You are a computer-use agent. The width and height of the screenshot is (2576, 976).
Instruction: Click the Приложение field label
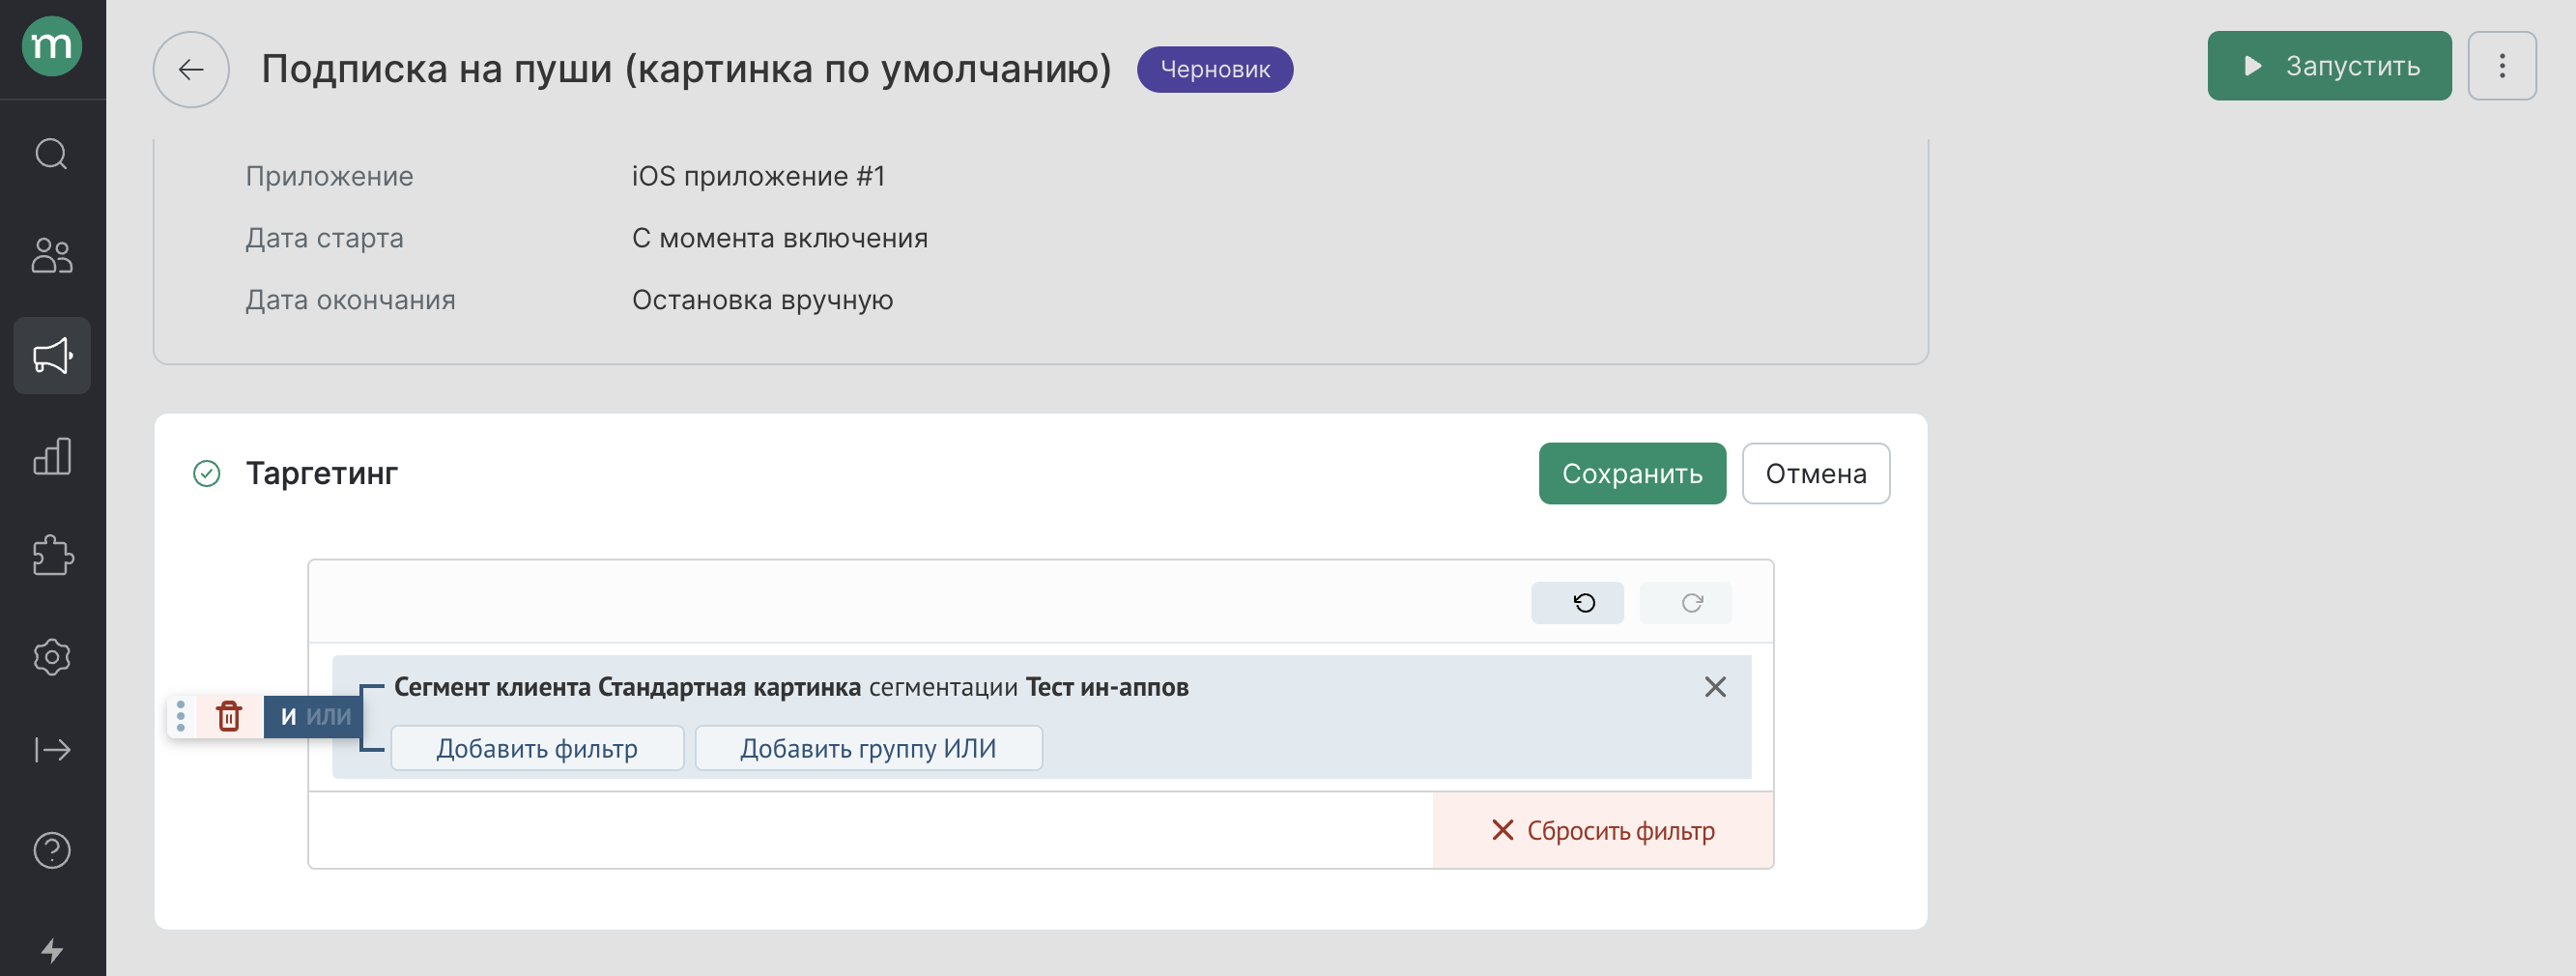pos(330,176)
